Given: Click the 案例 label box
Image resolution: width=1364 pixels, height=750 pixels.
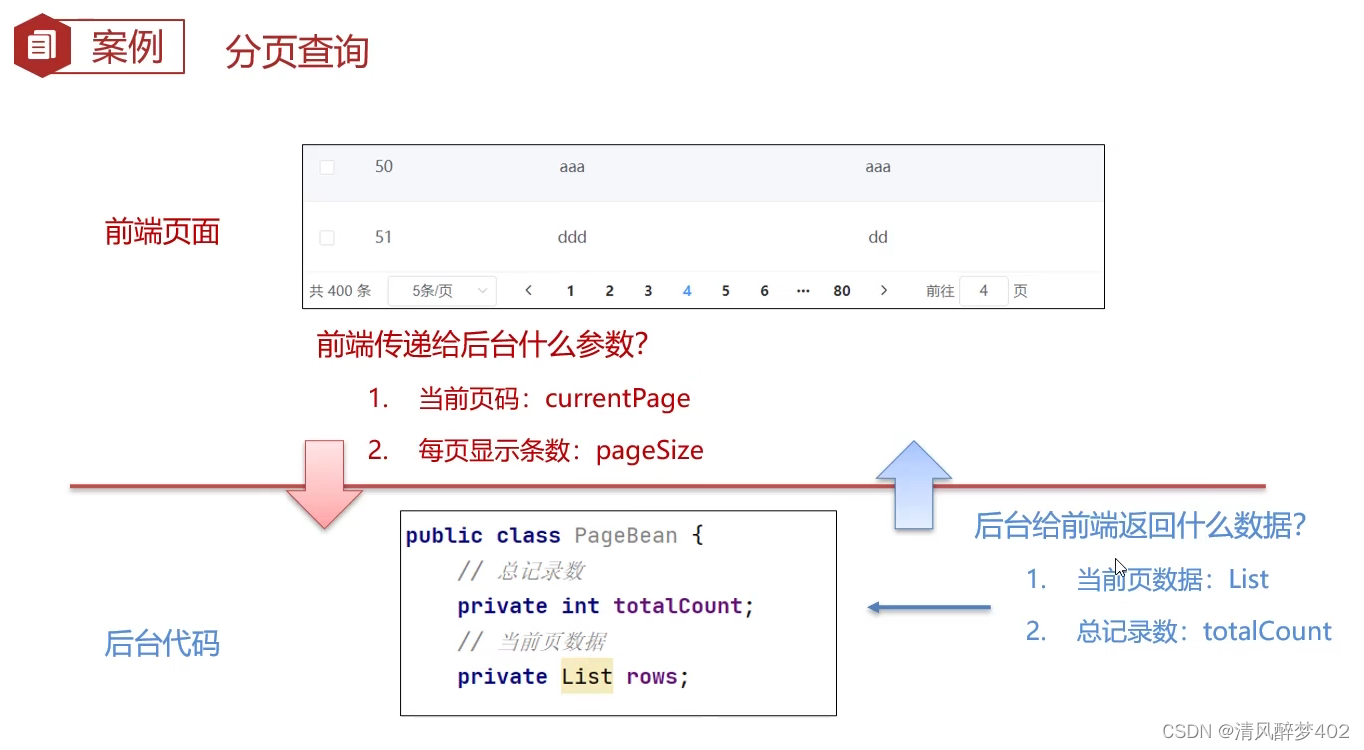Looking at the screenshot, I should click(126, 46).
